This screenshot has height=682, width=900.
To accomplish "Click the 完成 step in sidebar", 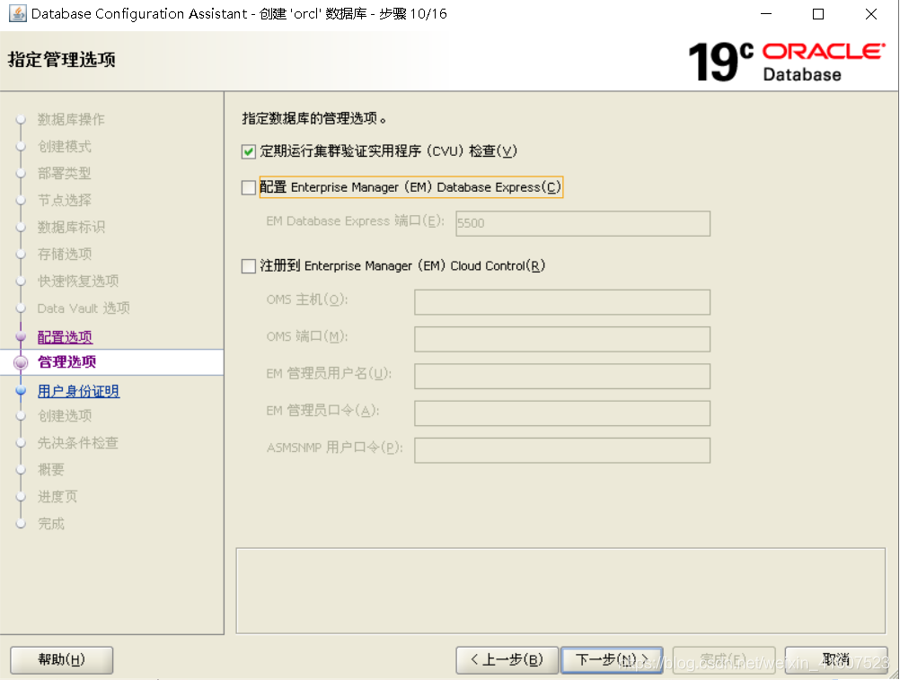I will pyautogui.click(x=51, y=524).
